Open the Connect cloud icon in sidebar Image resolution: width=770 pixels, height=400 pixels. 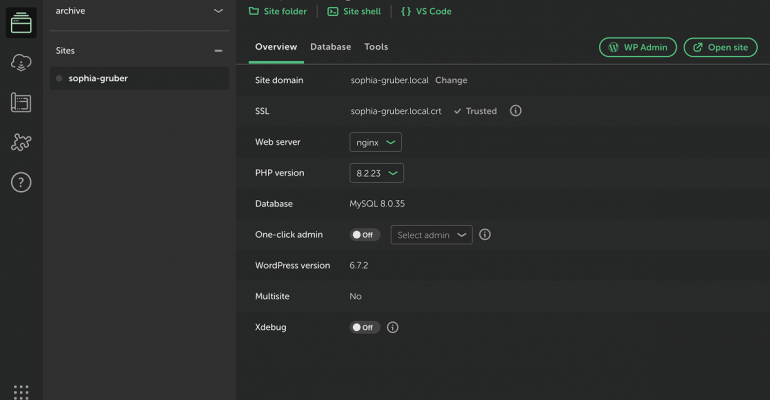[21, 63]
